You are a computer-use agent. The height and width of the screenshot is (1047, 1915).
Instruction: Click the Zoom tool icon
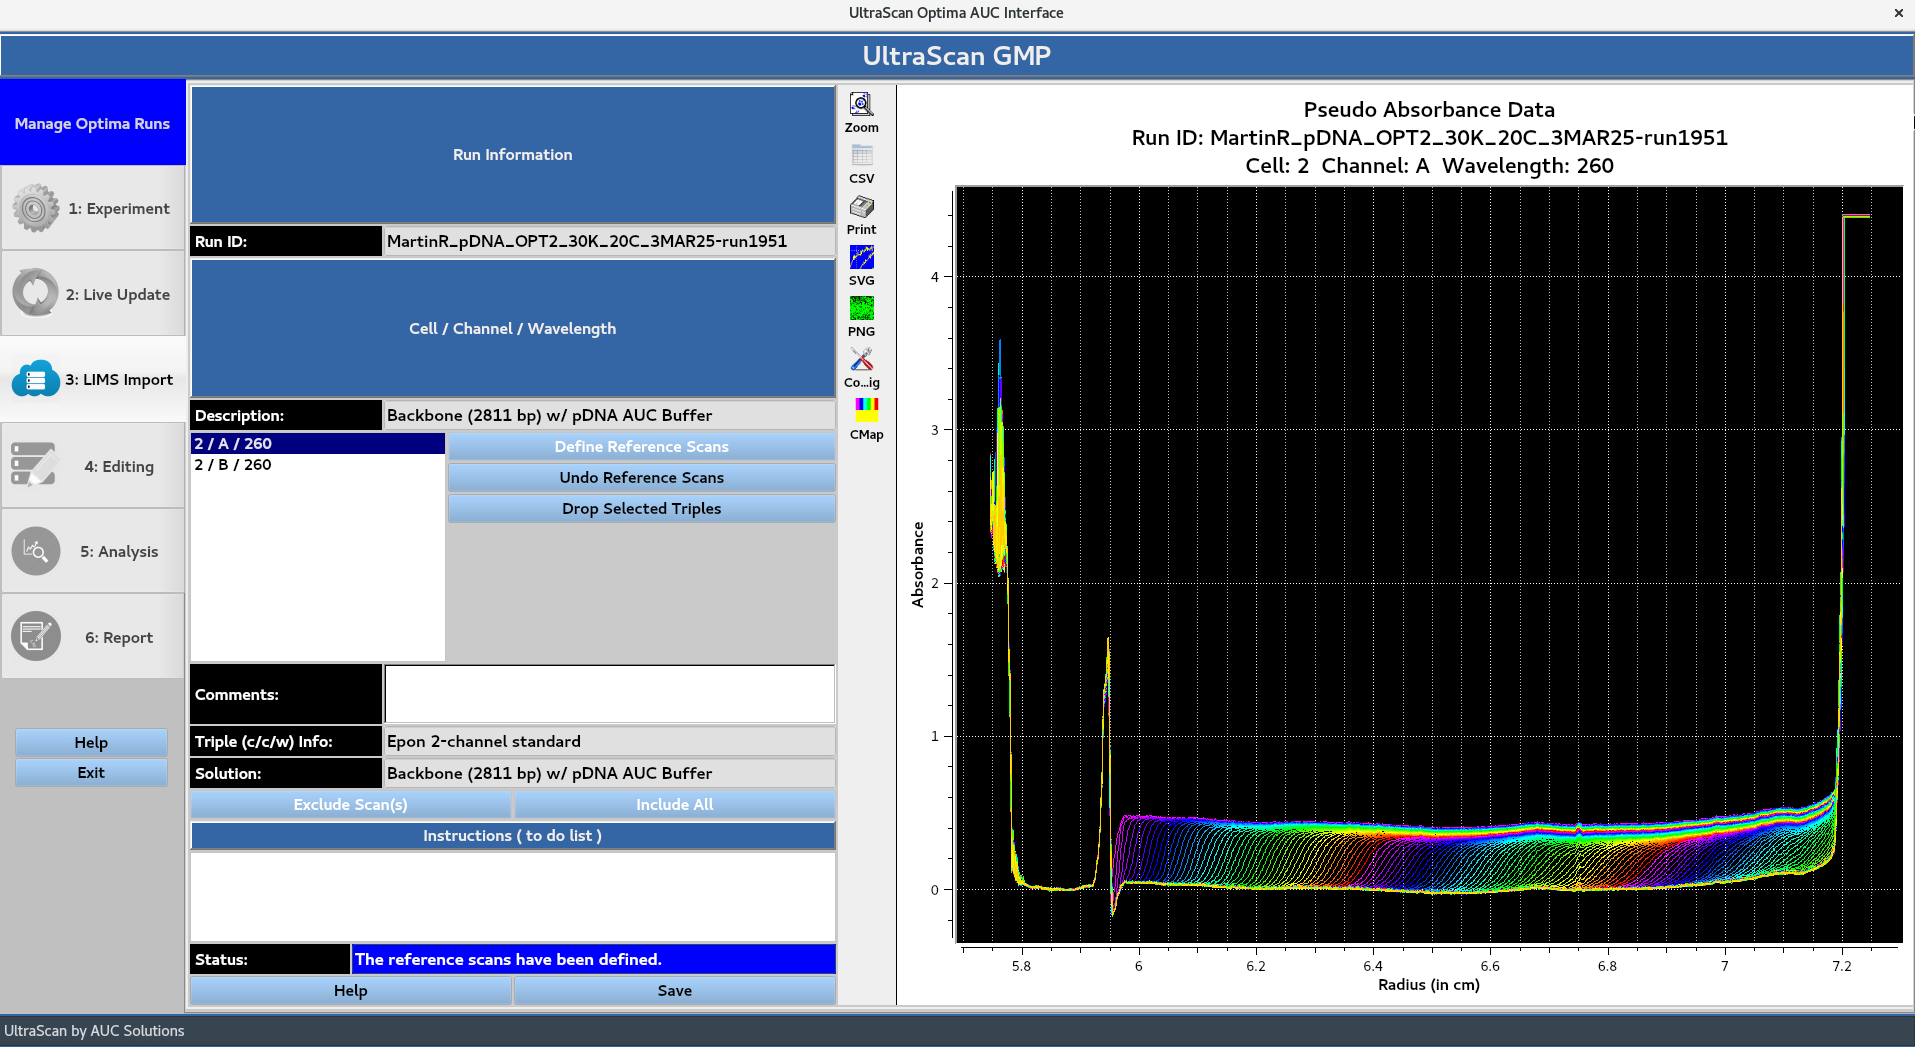tap(861, 104)
